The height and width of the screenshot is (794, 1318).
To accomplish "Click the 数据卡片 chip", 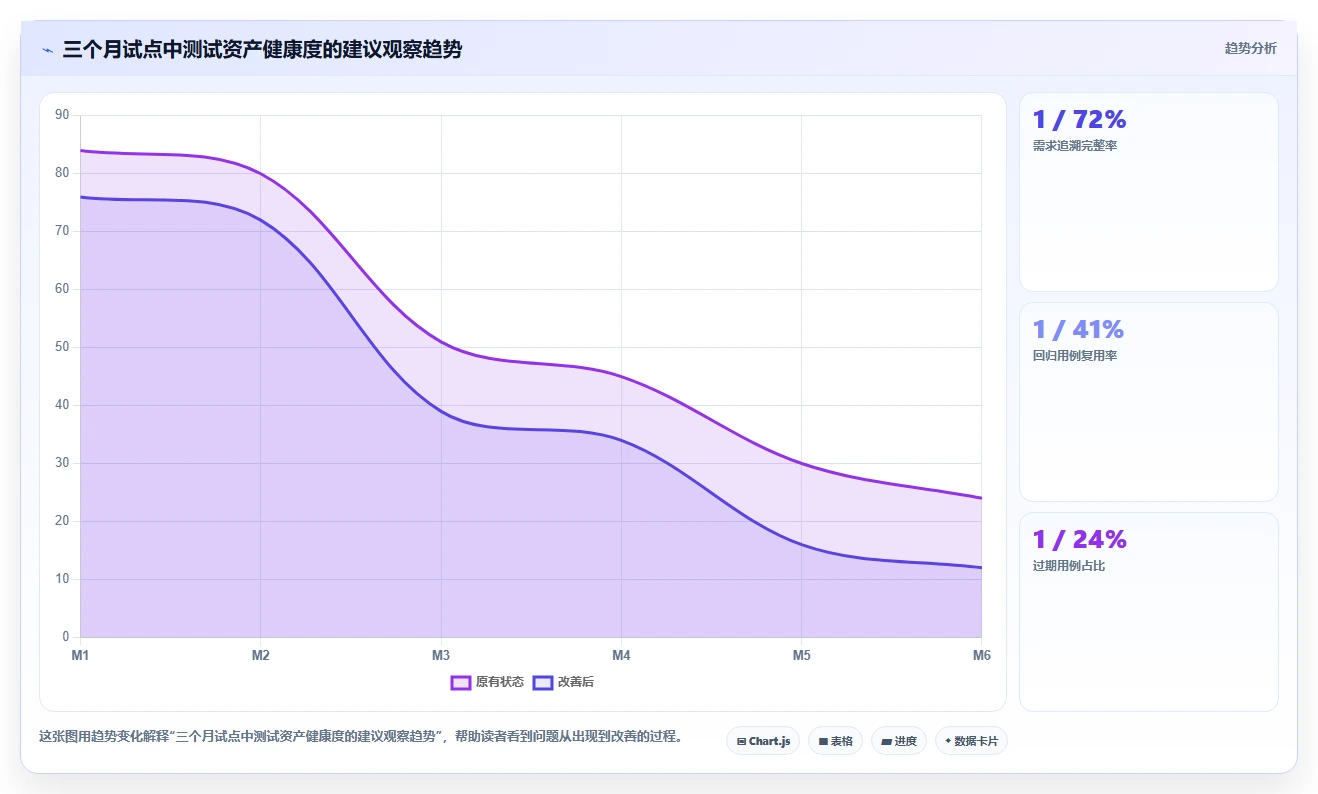I will [x=971, y=741].
